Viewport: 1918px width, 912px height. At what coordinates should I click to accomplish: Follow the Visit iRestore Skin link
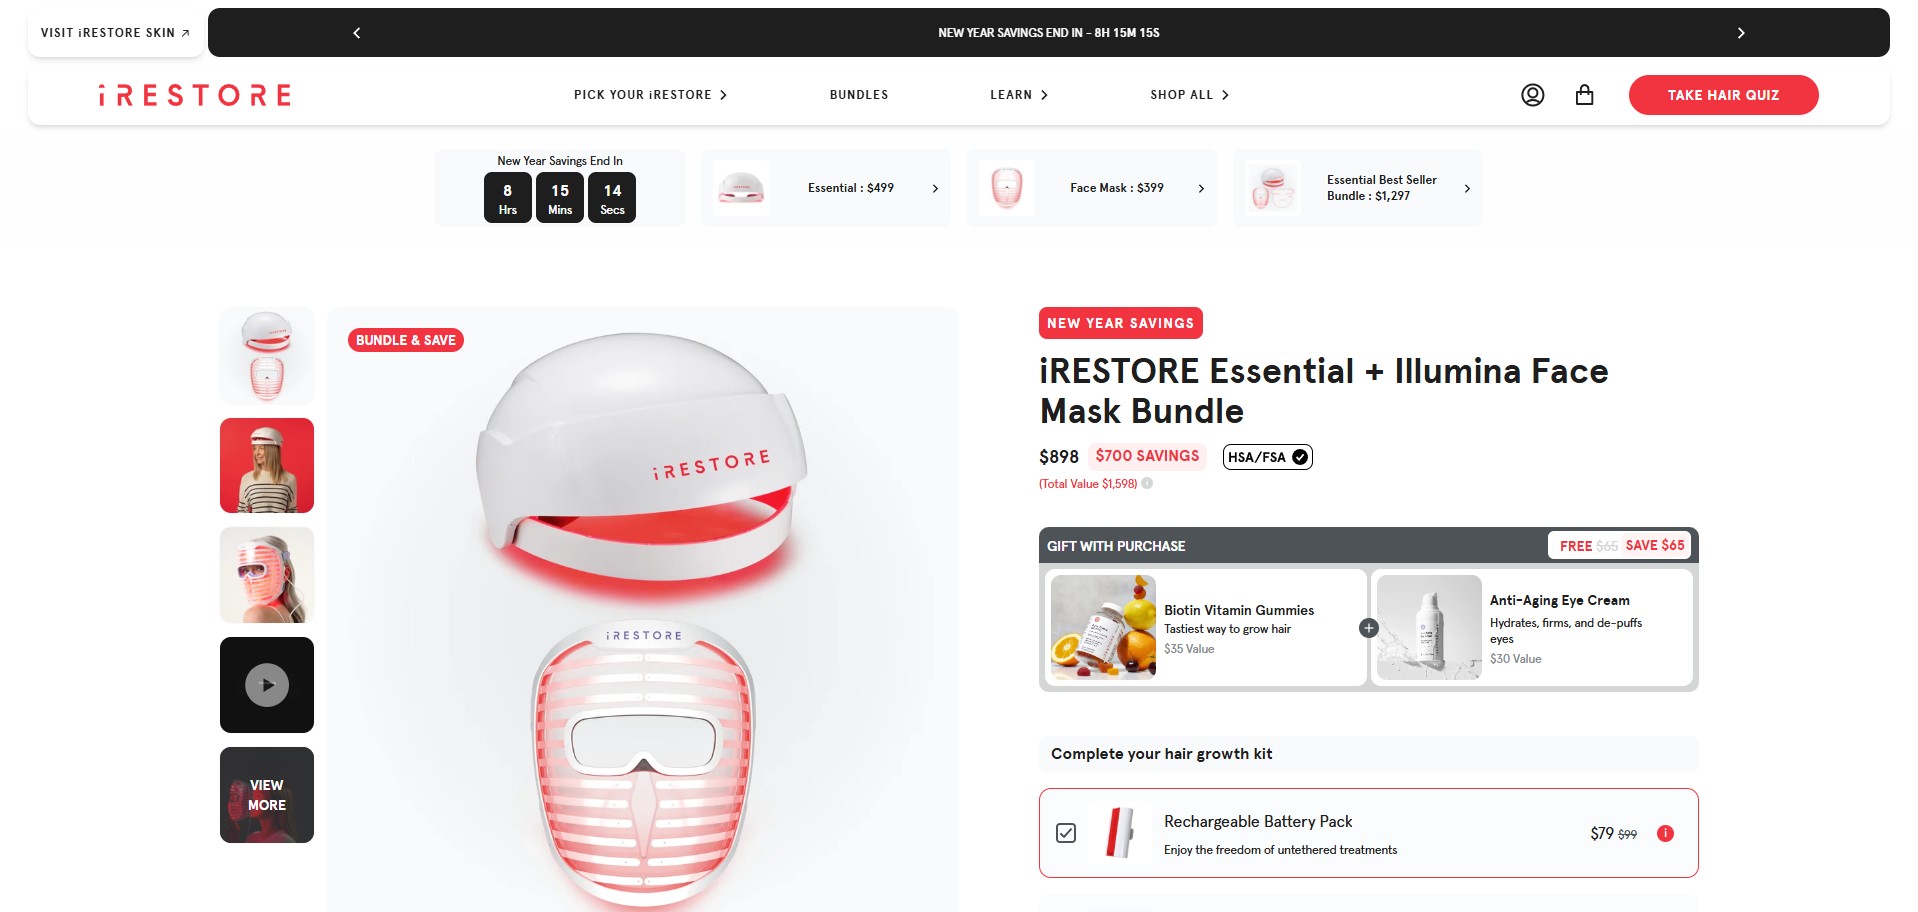pyautogui.click(x=115, y=33)
